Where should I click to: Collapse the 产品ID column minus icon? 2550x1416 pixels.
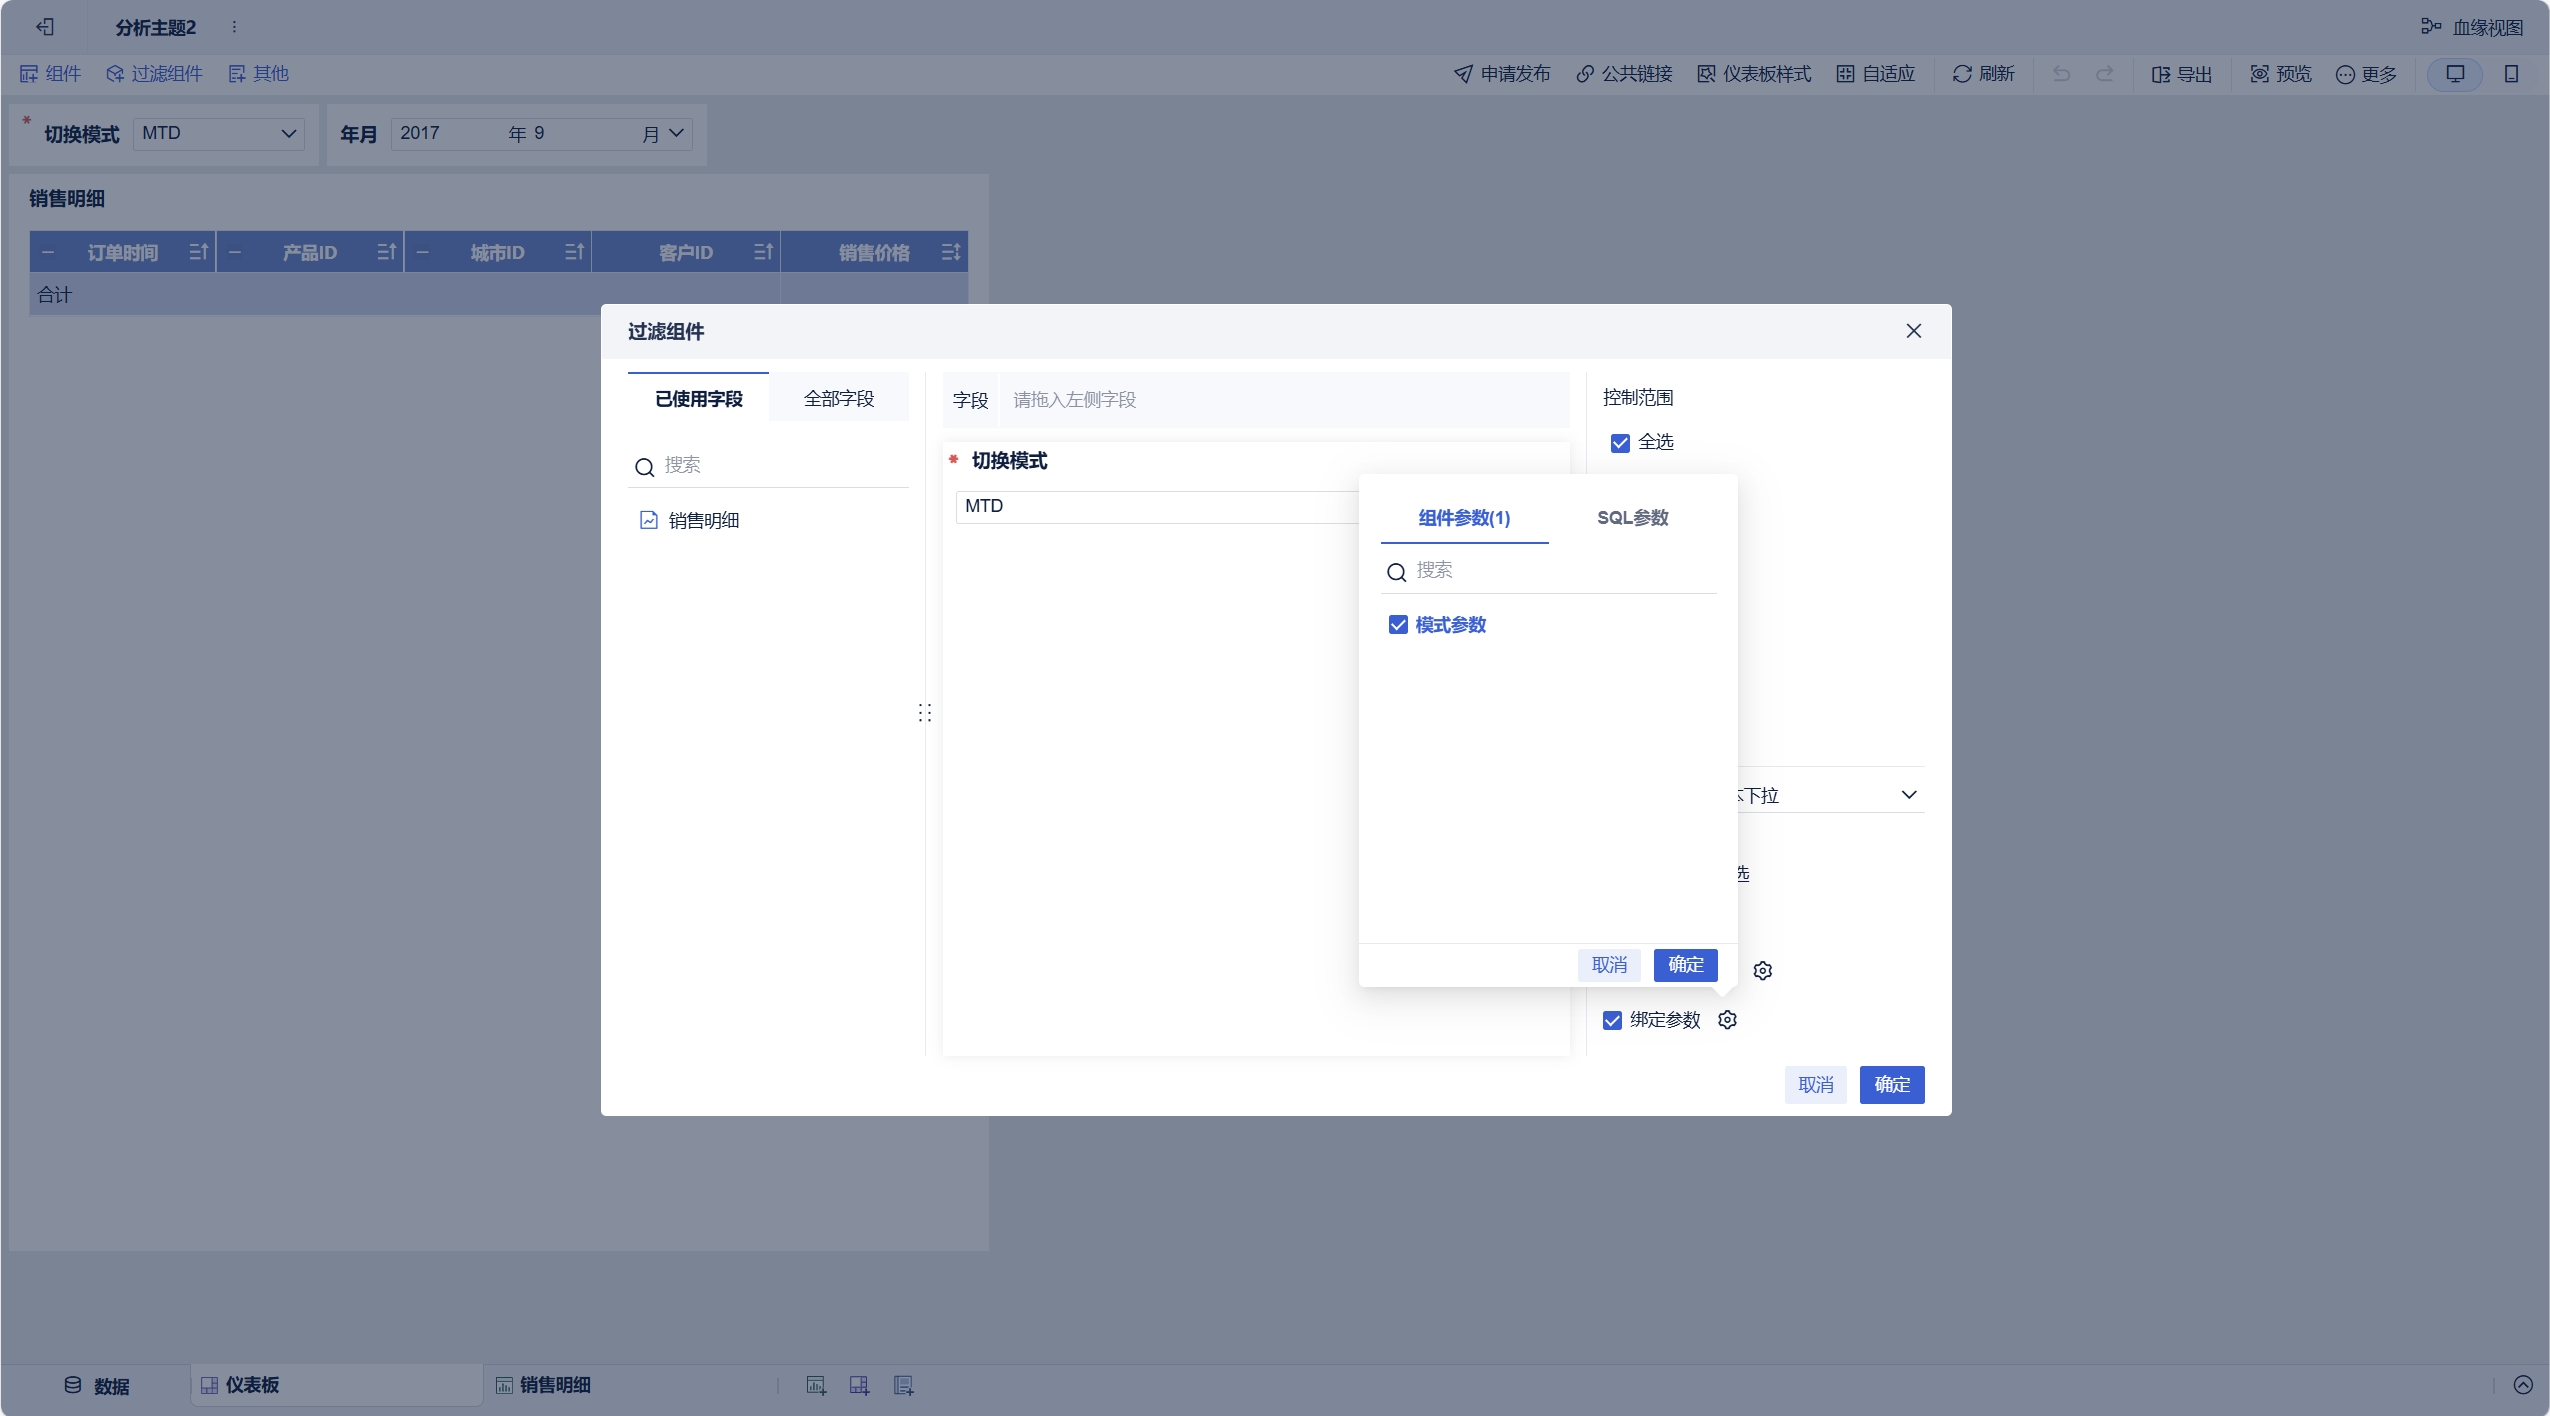[x=235, y=253]
